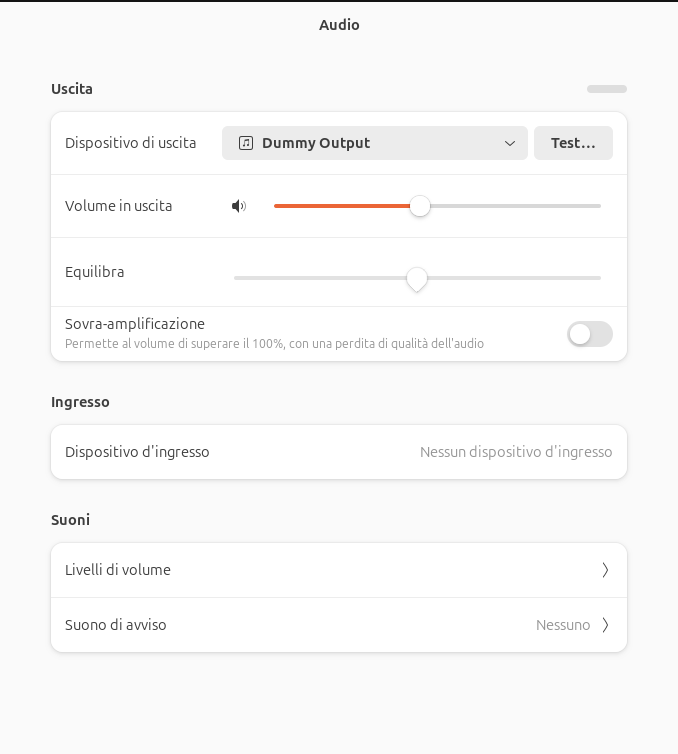Click the dropdown arrow of Dispositivo di uscita

point(510,143)
